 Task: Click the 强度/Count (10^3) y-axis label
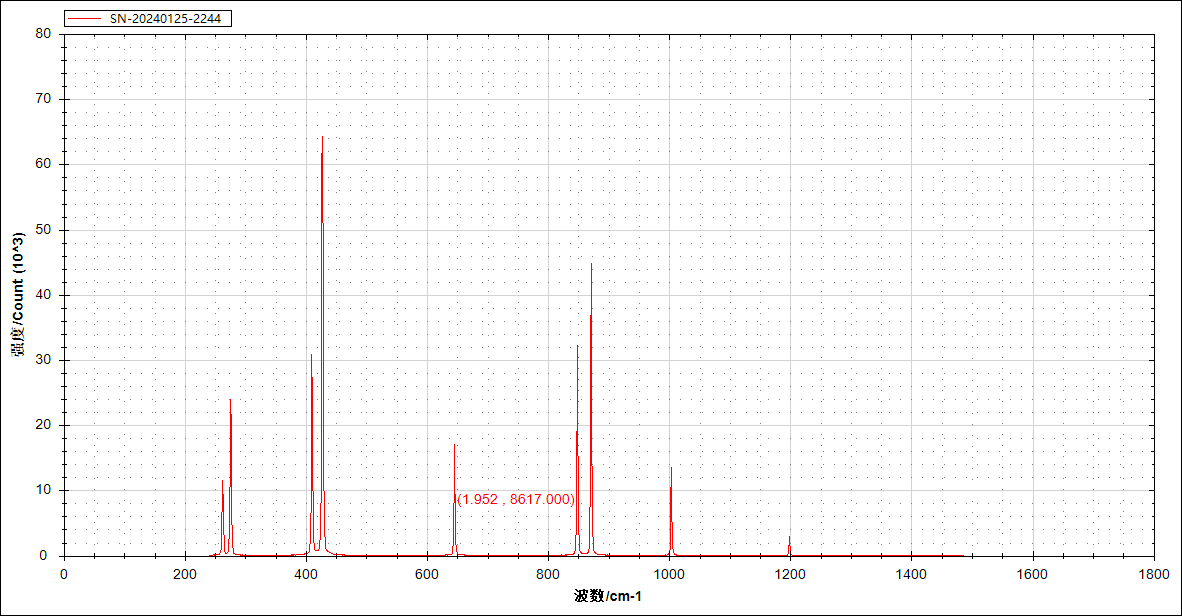coord(15,295)
